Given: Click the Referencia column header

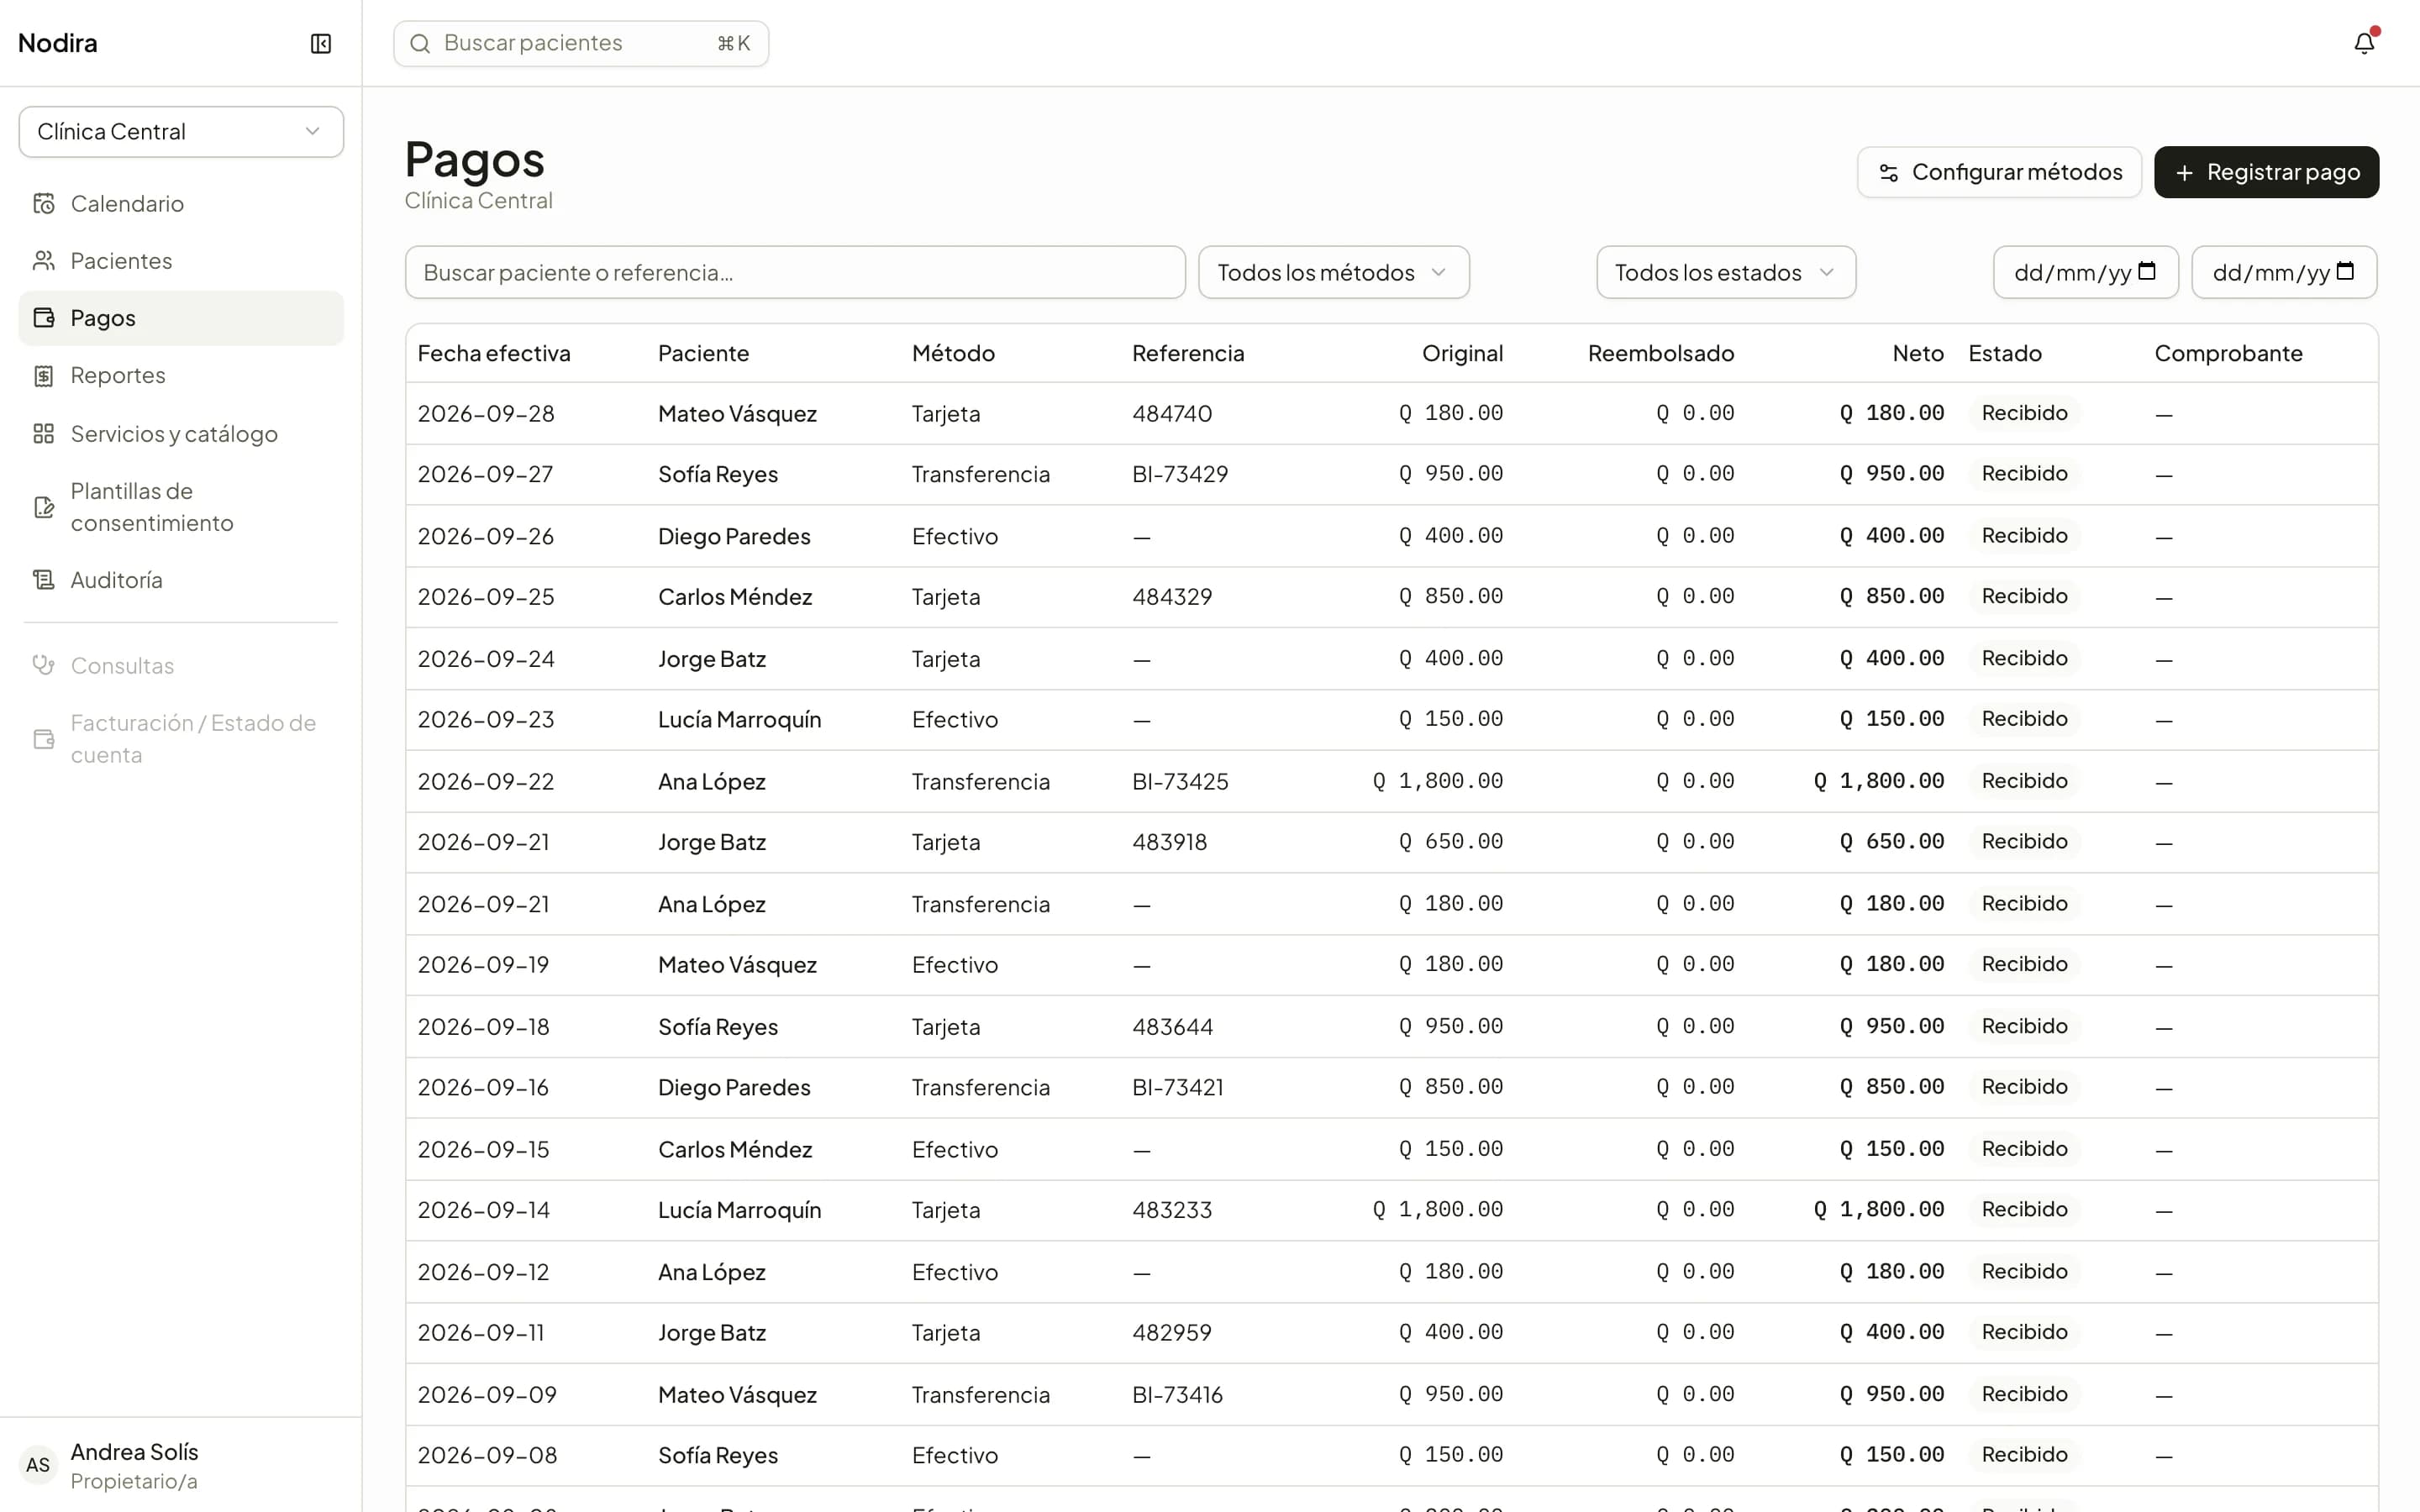Looking at the screenshot, I should (1188, 353).
